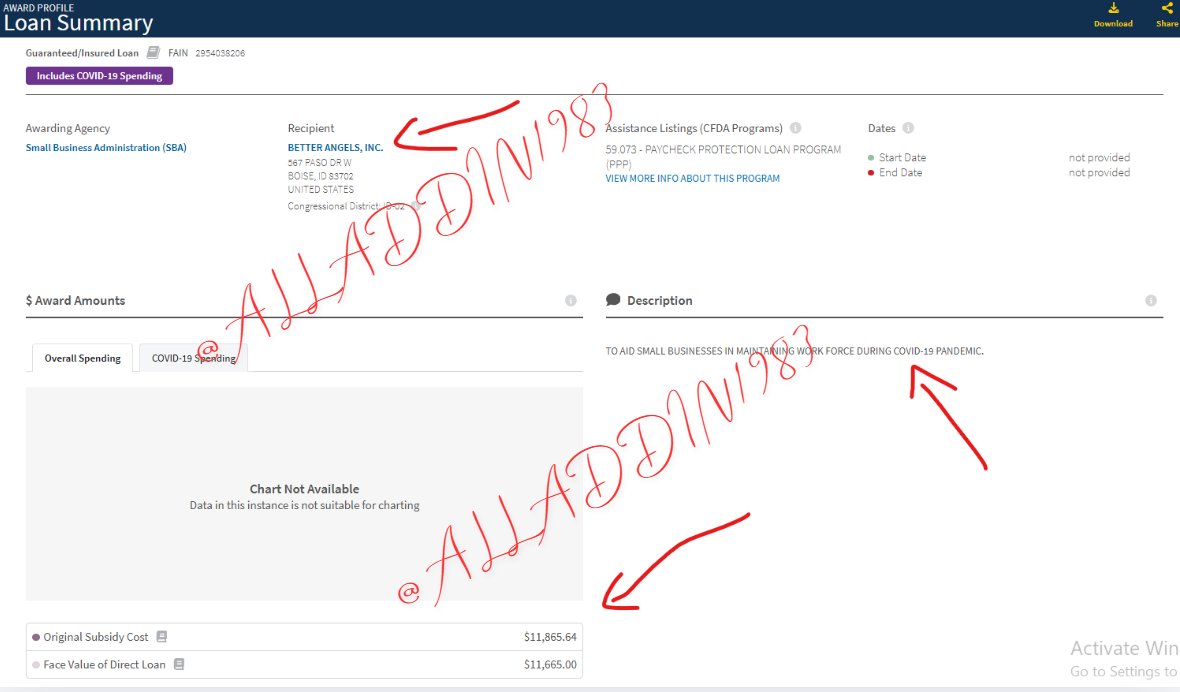Image resolution: width=1180 pixels, height=692 pixels.
Task: Click the Face Value of Direct Loan label
Action: [104, 664]
